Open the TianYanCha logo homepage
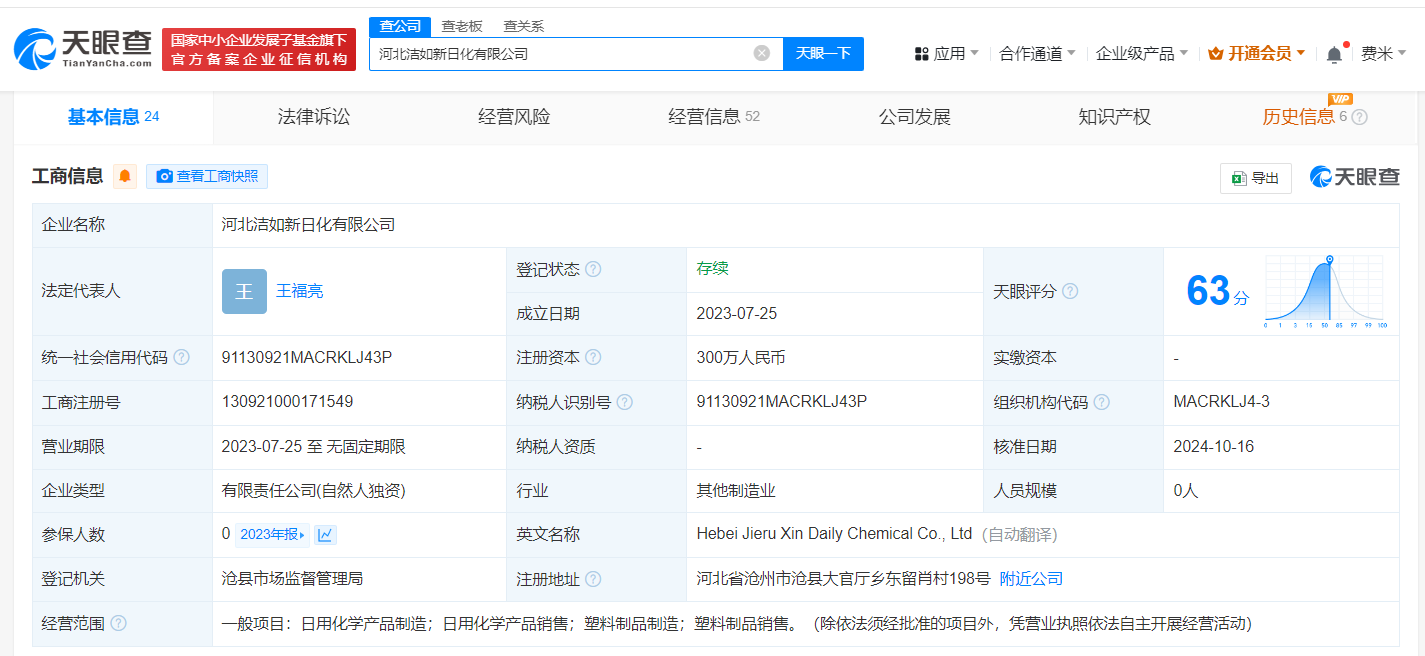 83,48
